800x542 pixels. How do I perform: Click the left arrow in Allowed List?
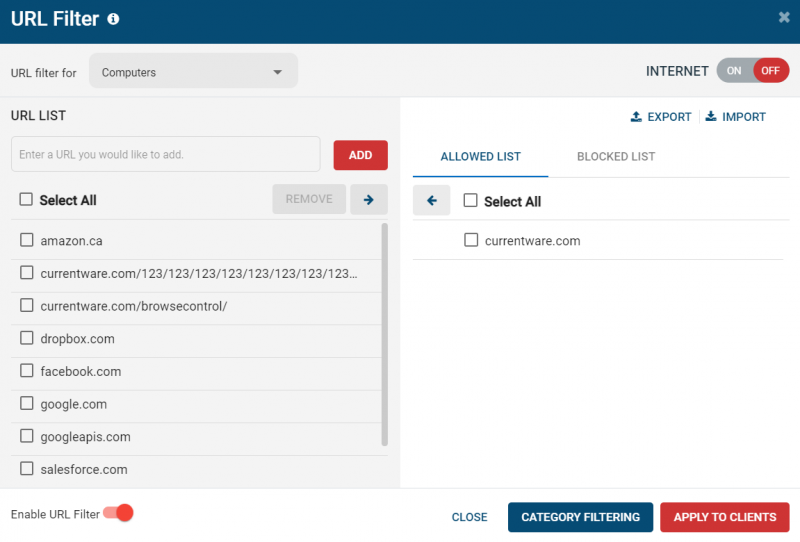(432, 201)
